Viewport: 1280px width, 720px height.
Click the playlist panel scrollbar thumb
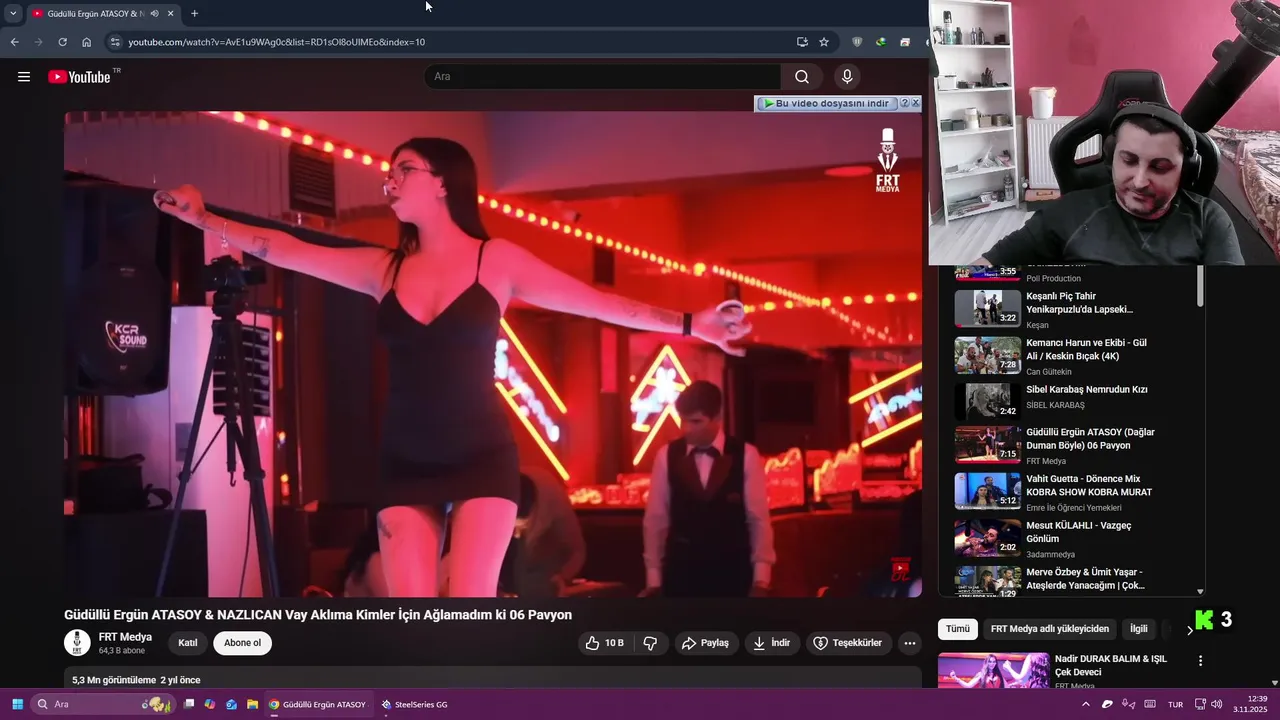(1200, 285)
